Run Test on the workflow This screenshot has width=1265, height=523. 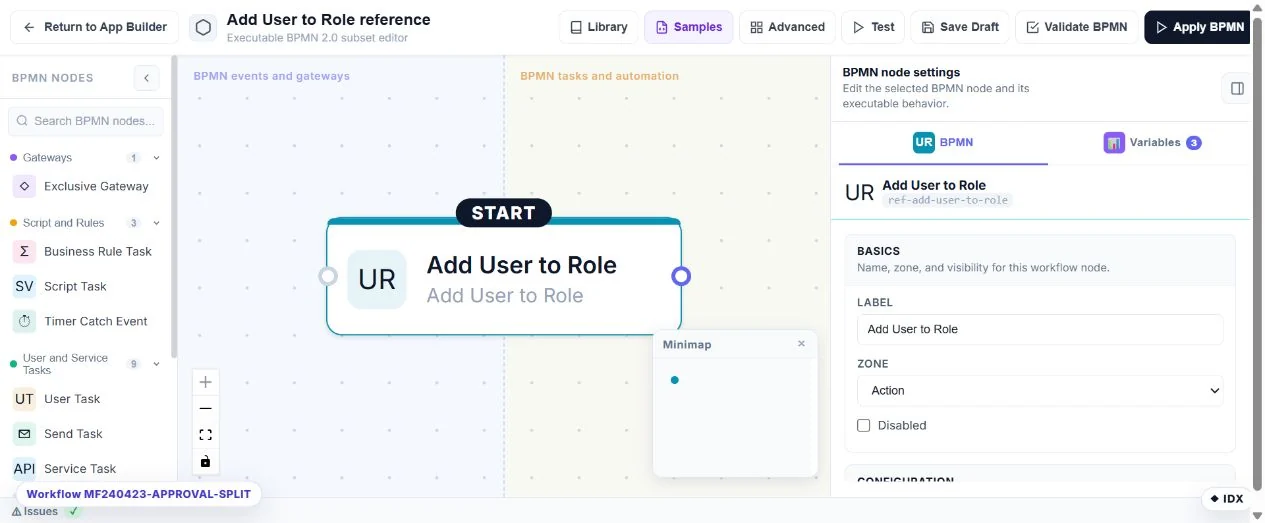coord(873,27)
